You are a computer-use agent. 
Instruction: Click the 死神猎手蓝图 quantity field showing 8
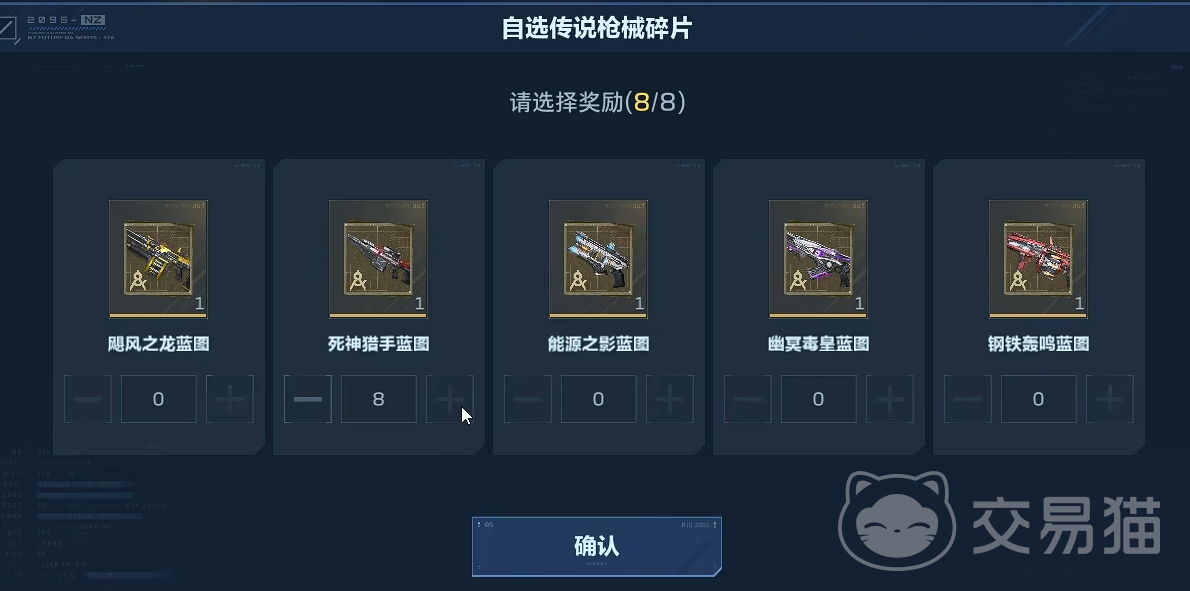(378, 399)
